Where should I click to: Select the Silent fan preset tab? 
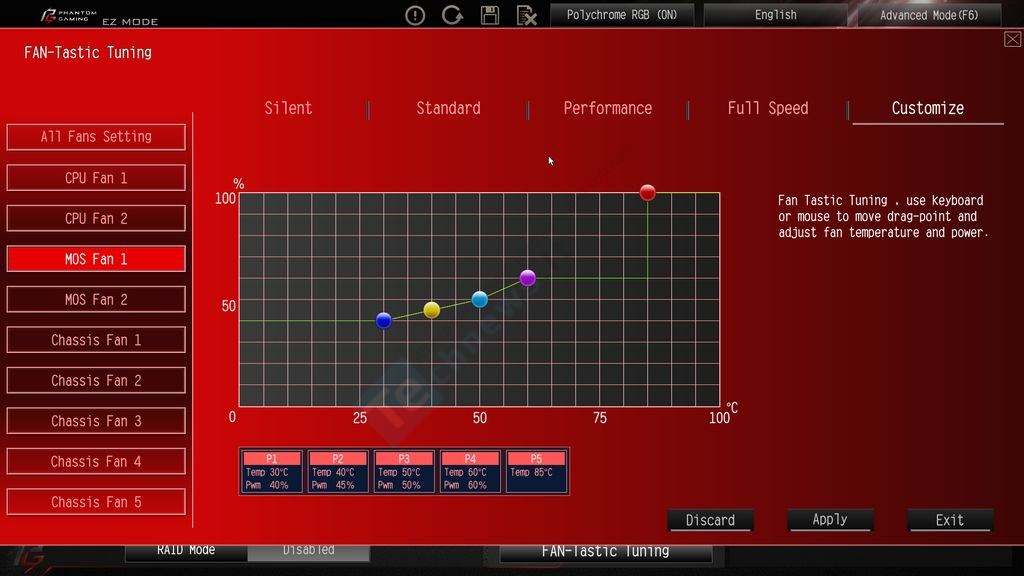(288, 108)
